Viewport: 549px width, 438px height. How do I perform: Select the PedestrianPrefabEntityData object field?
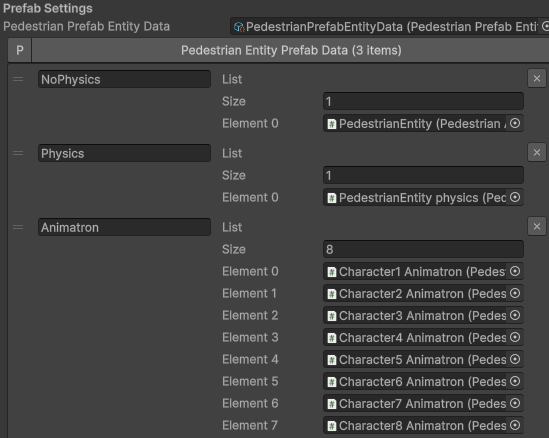point(389,26)
